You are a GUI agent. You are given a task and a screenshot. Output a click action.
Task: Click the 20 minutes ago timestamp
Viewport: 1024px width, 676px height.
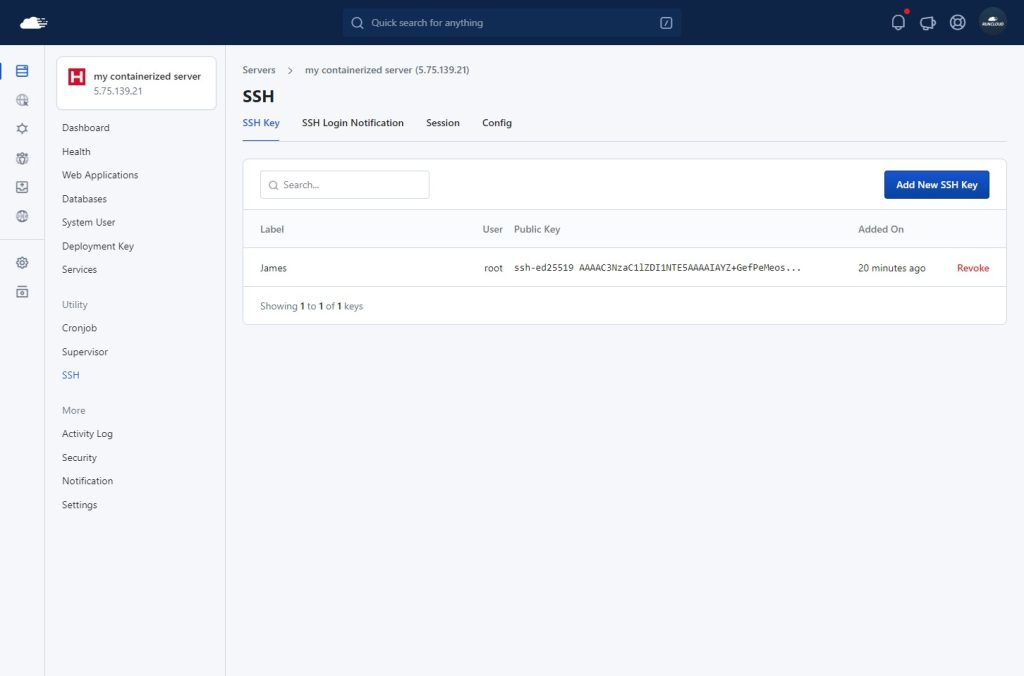coord(891,268)
